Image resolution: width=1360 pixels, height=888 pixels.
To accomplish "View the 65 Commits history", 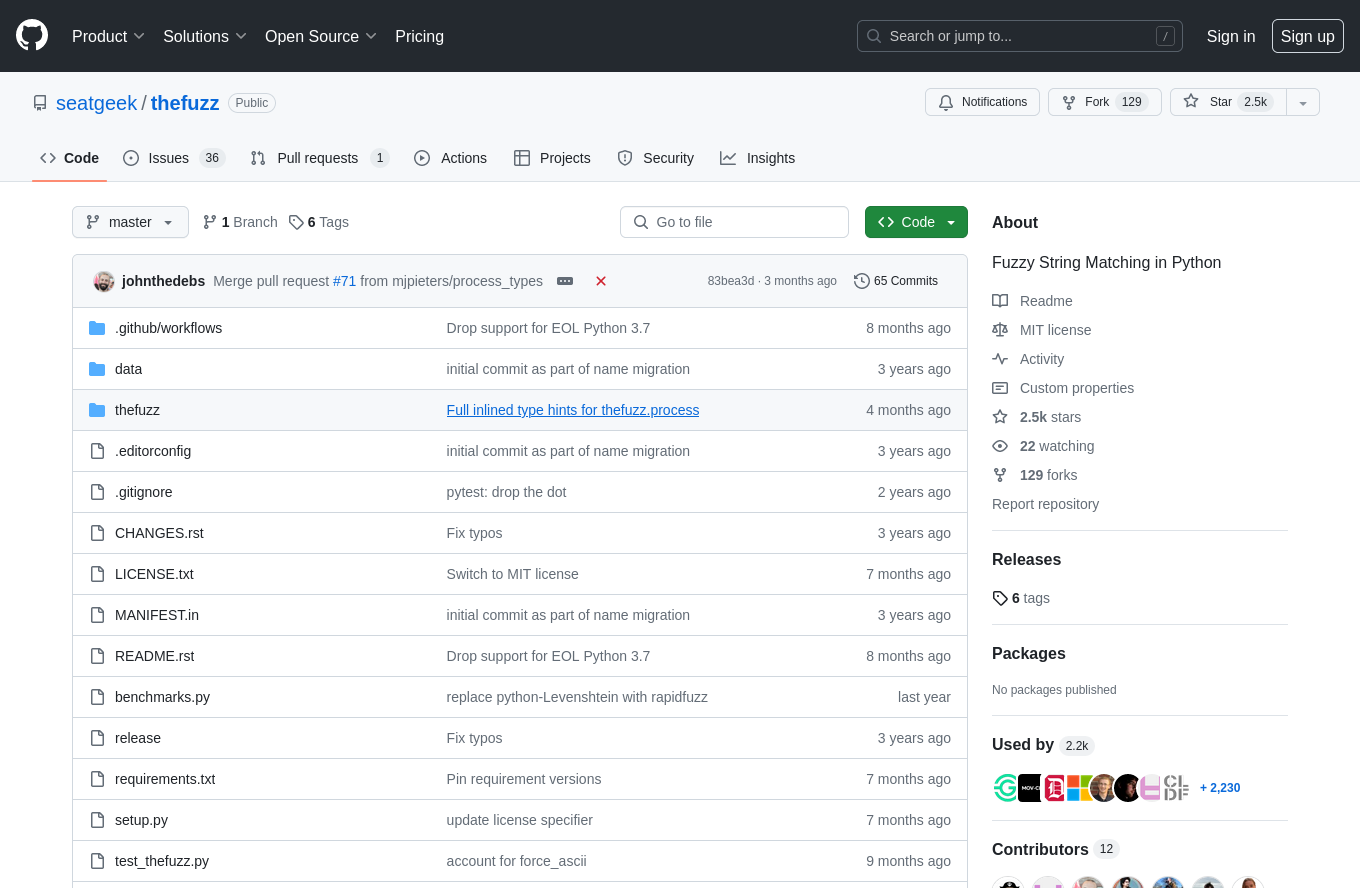I will (x=896, y=281).
